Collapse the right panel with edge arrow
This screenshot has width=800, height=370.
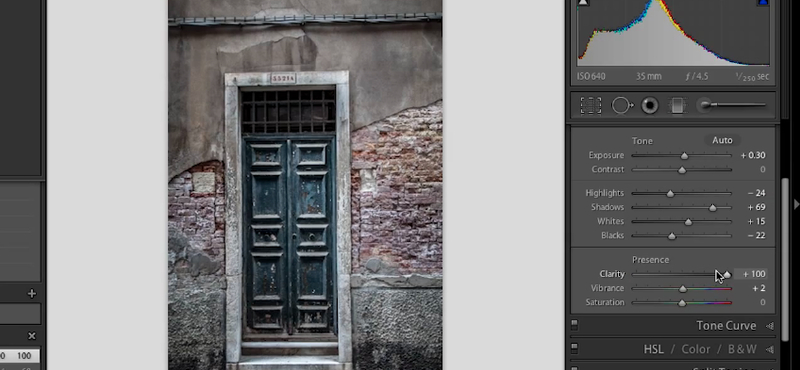(x=796, y=204)
